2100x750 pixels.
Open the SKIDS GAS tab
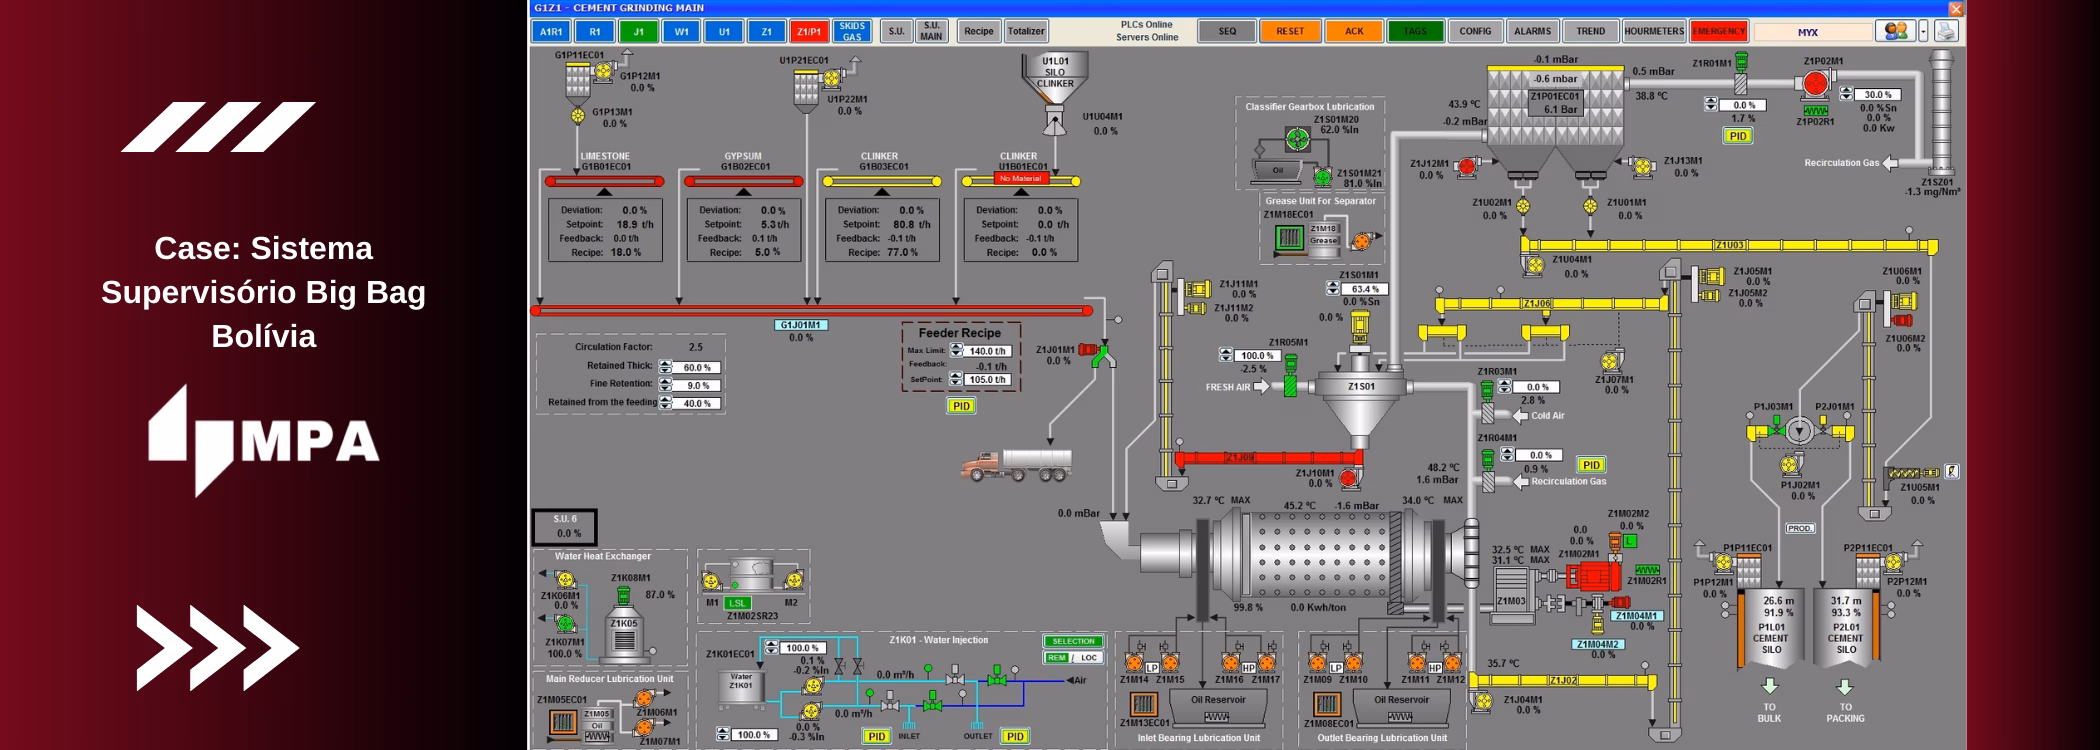point(852,32)
